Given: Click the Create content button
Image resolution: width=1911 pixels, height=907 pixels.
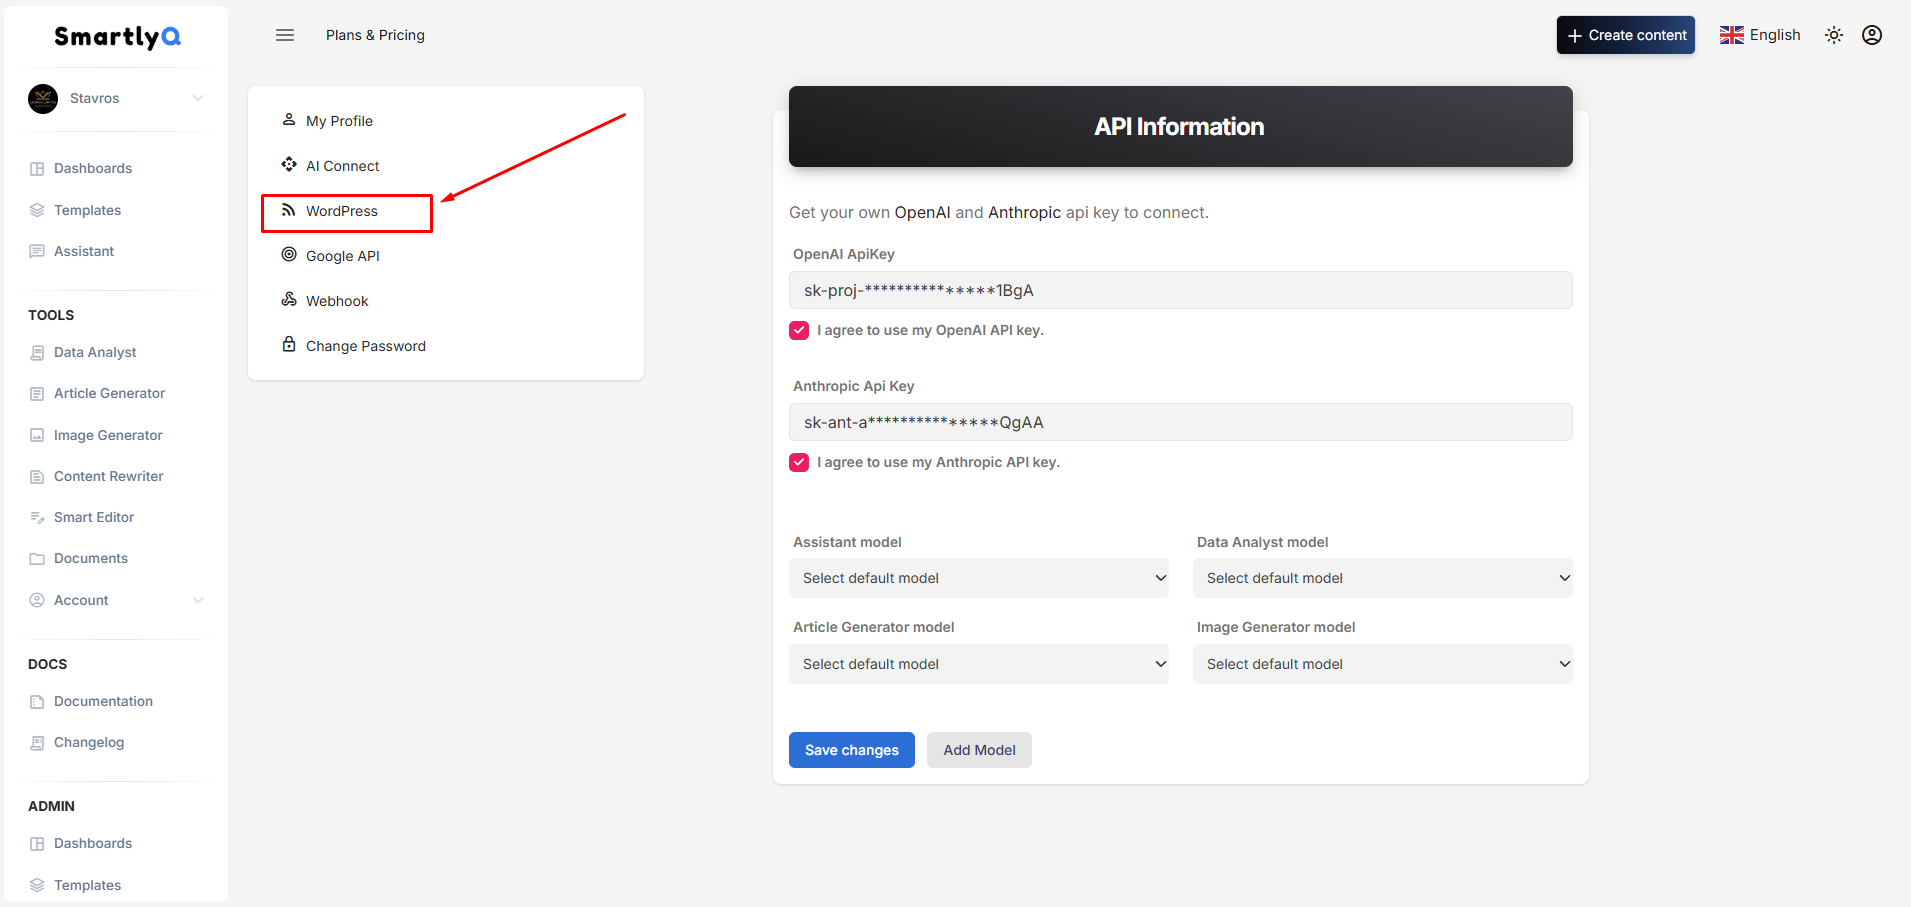Looking at the screenshot, I should pos(1626,35).
